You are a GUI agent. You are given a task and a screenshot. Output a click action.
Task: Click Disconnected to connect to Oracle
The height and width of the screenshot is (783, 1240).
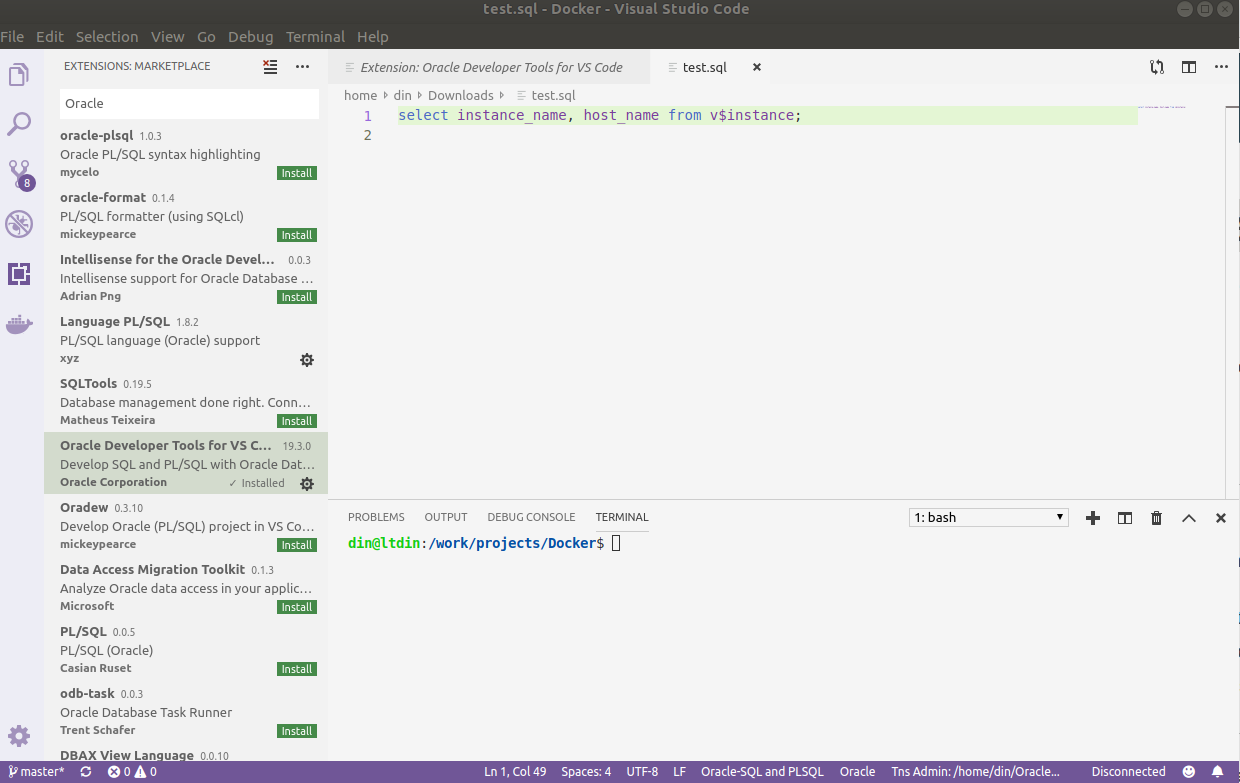click(1128, 771)
